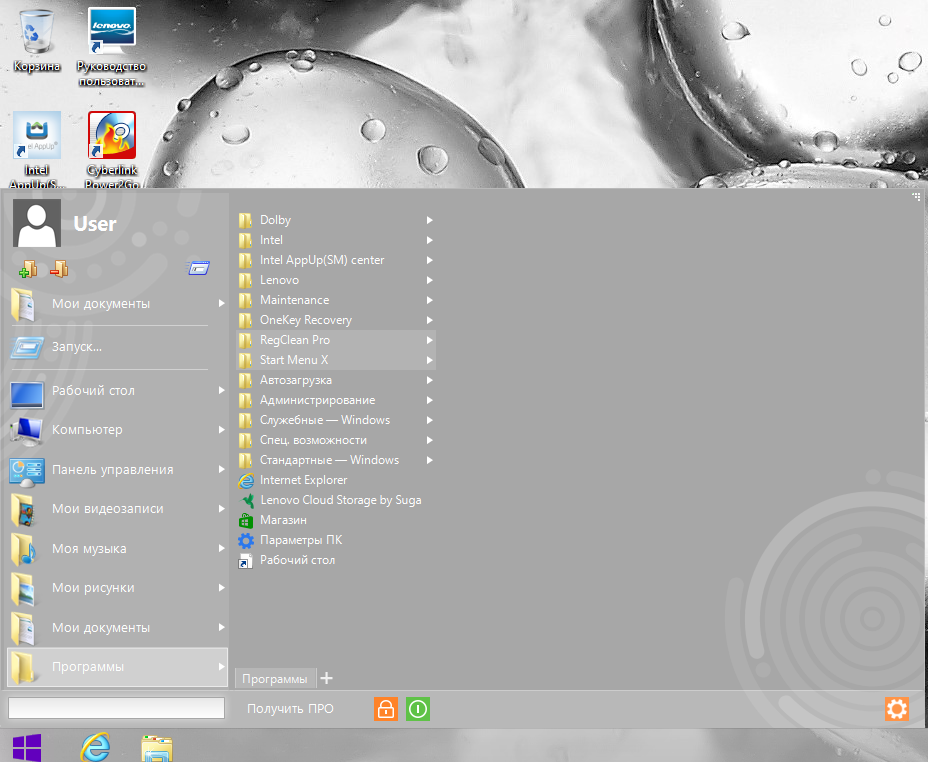
Task: Expand the RegClean Pro submenu arrow
Action: pyautogui.click(x=430, y=340)
